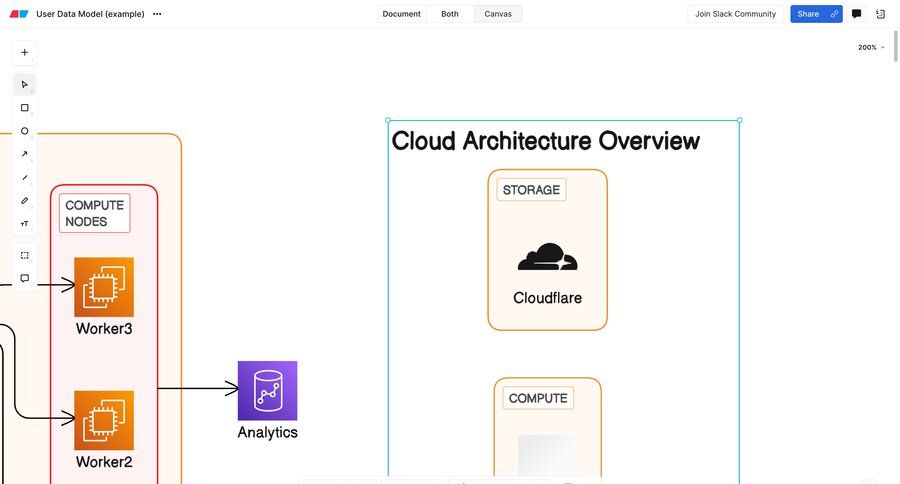Activate the Pencil freehand tool
This screenshot has width=900, height=484.
point(25,200)
